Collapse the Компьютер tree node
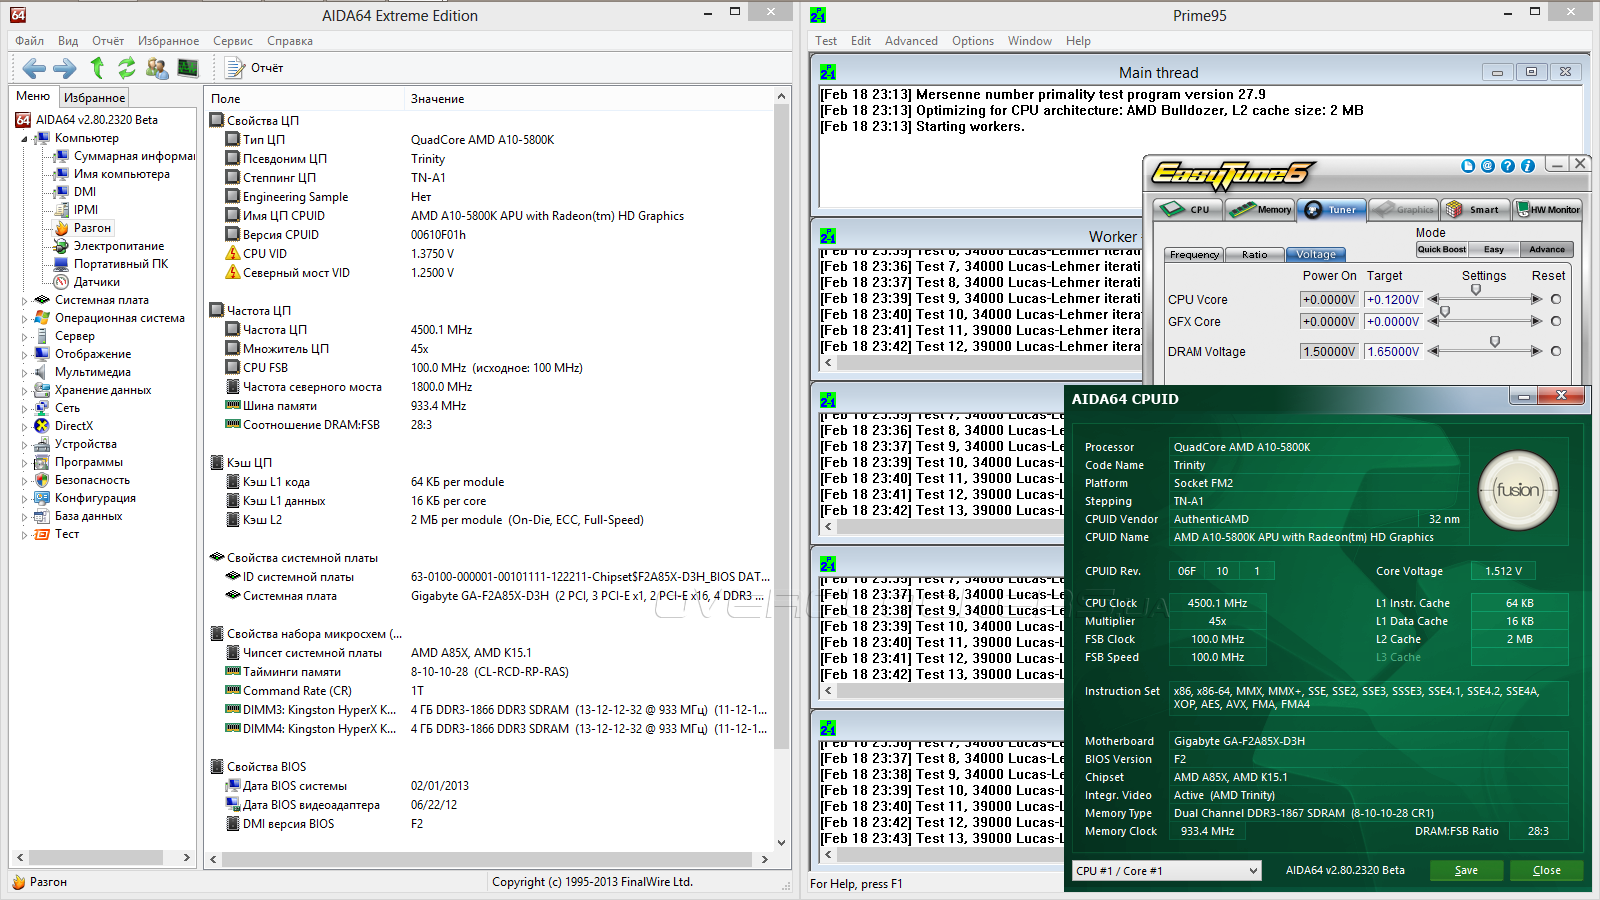 point(24,139)
